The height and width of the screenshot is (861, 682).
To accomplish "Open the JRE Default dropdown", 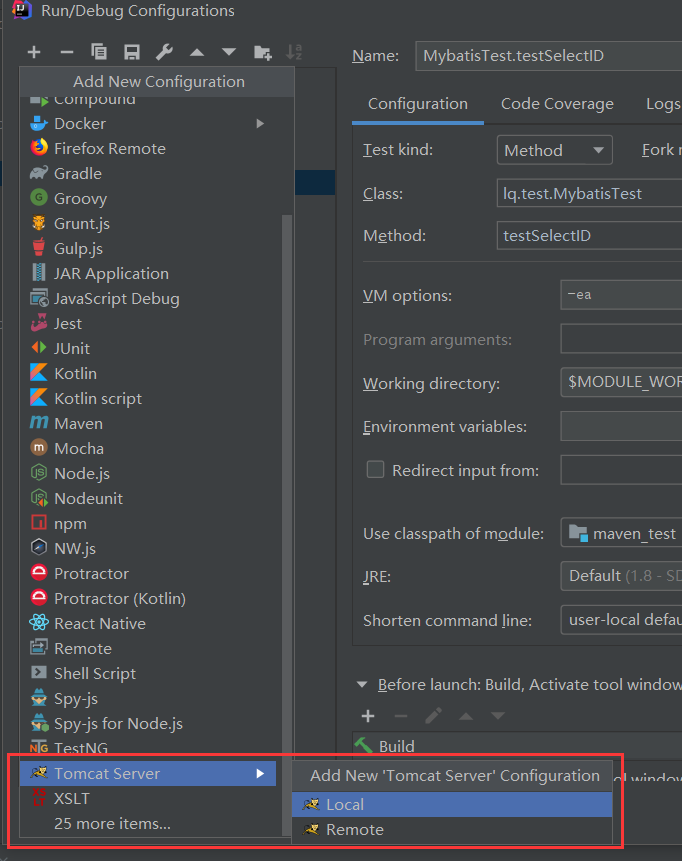I will click(621, 575).
